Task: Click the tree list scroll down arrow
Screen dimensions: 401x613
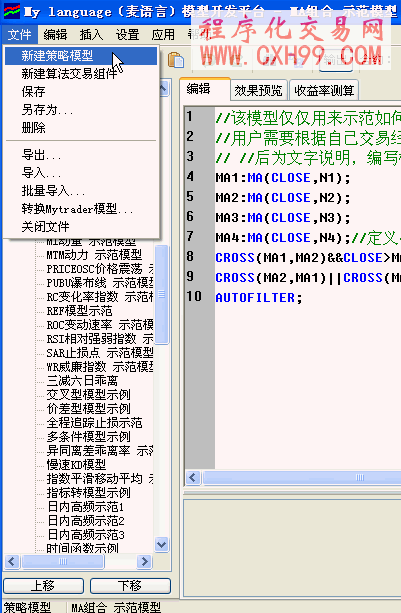Action: point(162,544)
